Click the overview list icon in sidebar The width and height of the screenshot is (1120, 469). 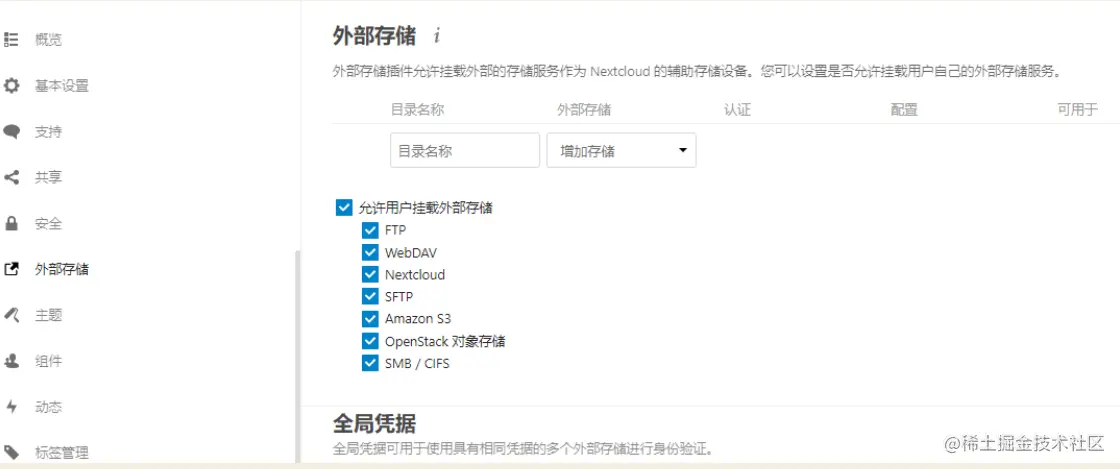pyautogui.click(x=11, y=39)
